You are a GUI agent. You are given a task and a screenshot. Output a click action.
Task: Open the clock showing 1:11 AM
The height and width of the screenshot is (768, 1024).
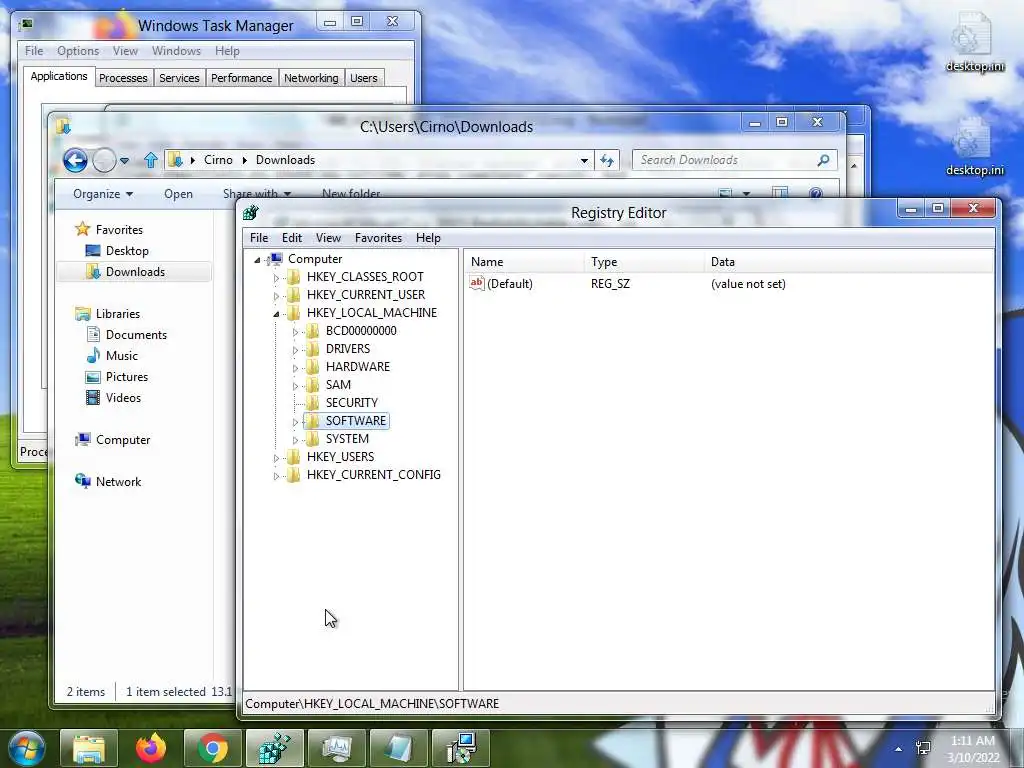974,749
